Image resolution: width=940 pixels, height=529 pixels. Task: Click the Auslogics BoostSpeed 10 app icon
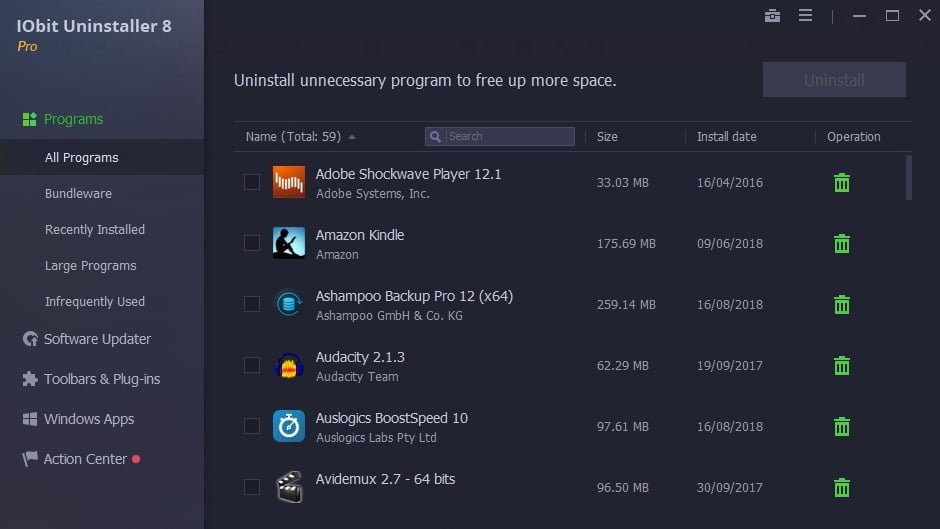coord(289,426)
